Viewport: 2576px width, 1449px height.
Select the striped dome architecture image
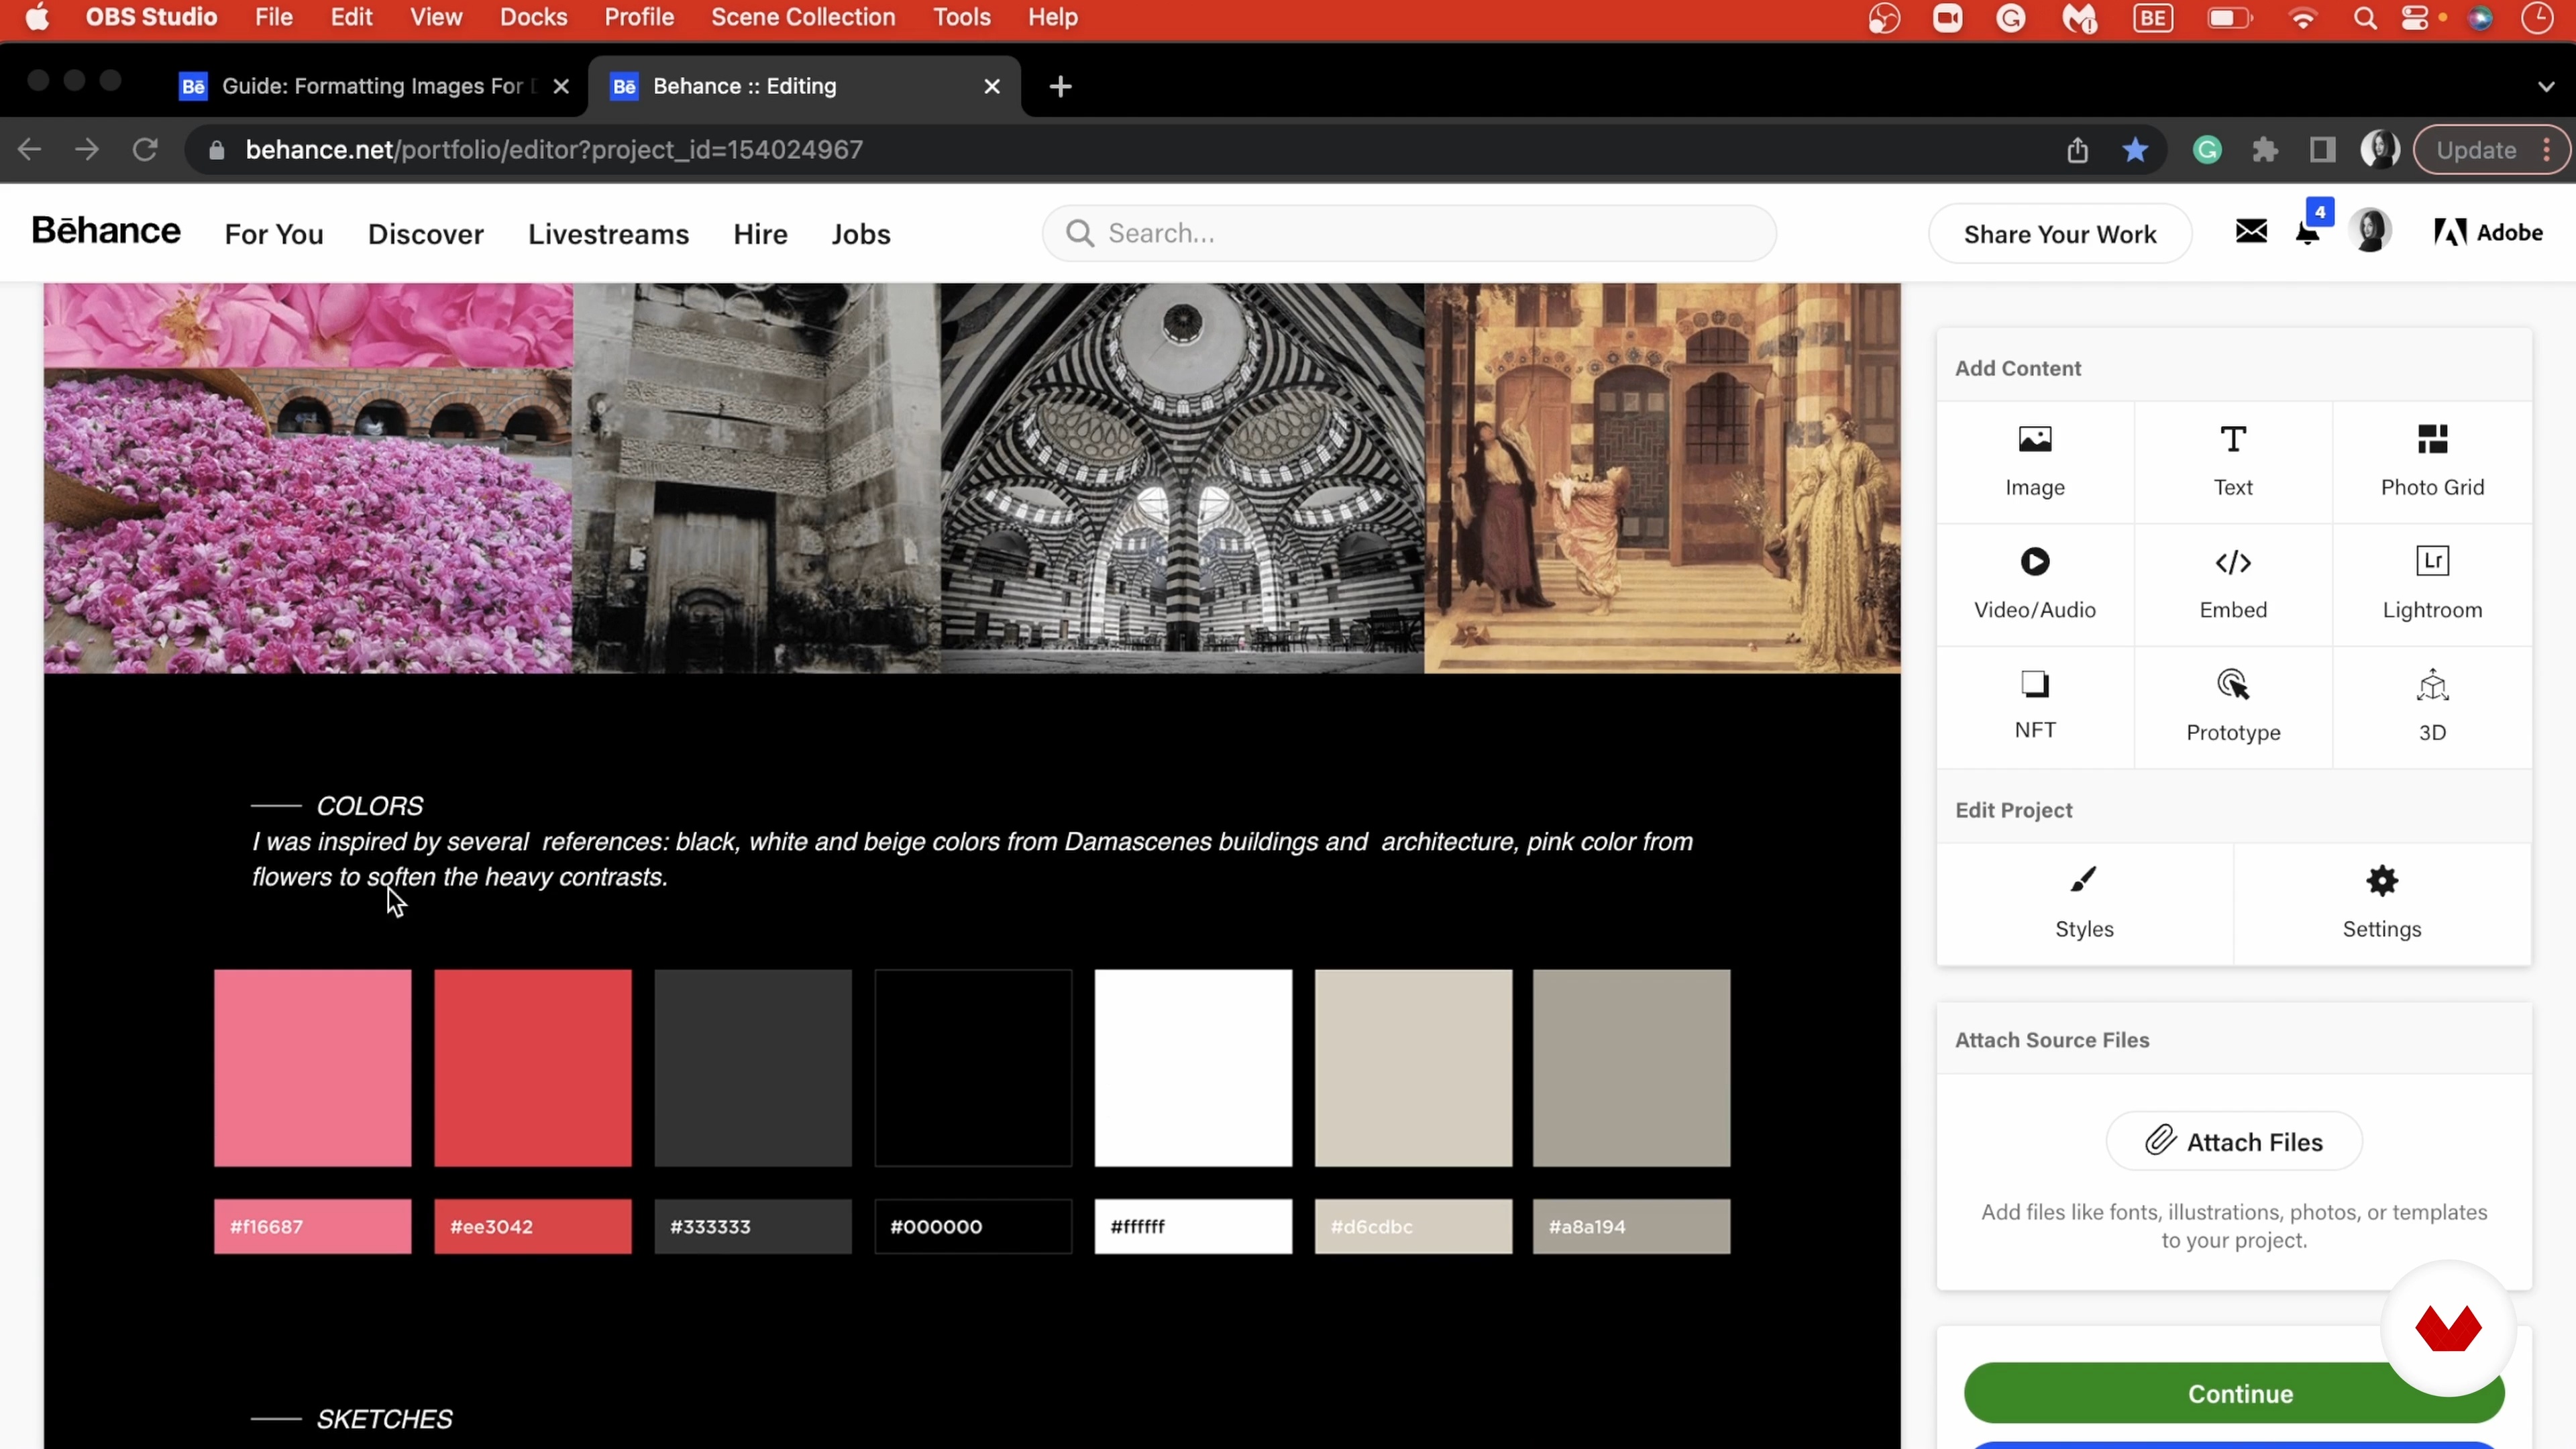pos(1182,478)
